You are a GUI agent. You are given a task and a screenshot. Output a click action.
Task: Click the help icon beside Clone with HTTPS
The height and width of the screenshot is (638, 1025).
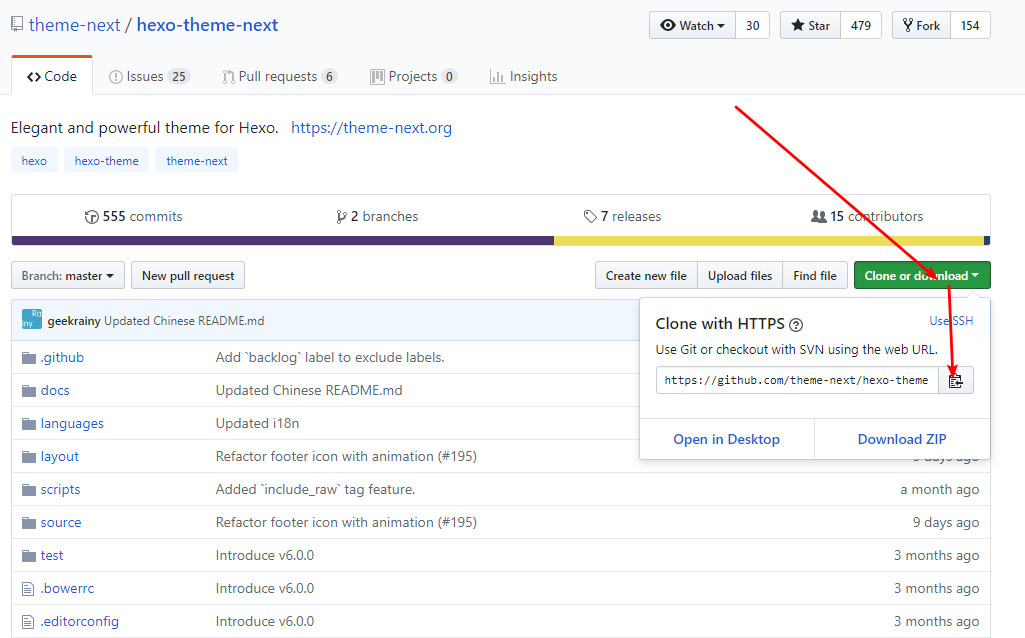(796, 325)
